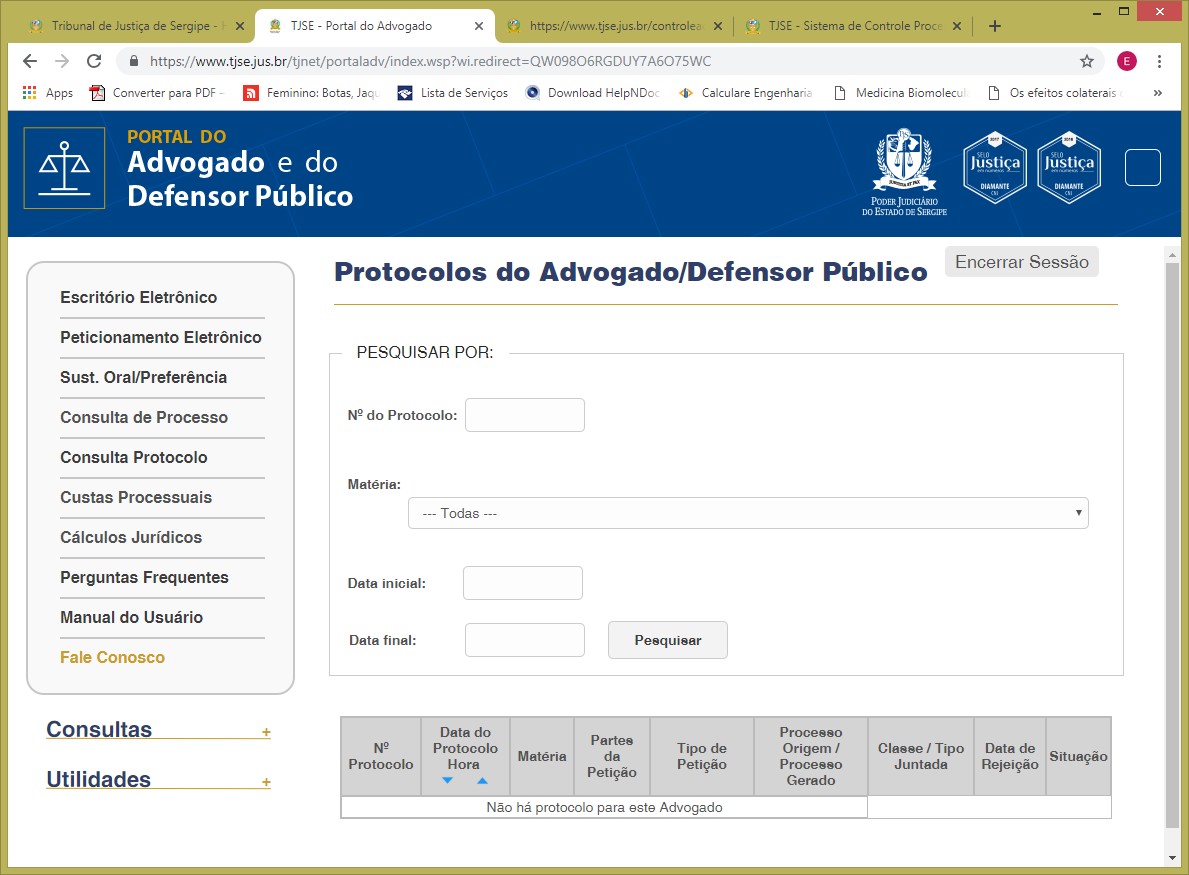Click the Fale Conosco link
Screen dimensions: 1189x875
pyautogui.click(x=112, y=657)
